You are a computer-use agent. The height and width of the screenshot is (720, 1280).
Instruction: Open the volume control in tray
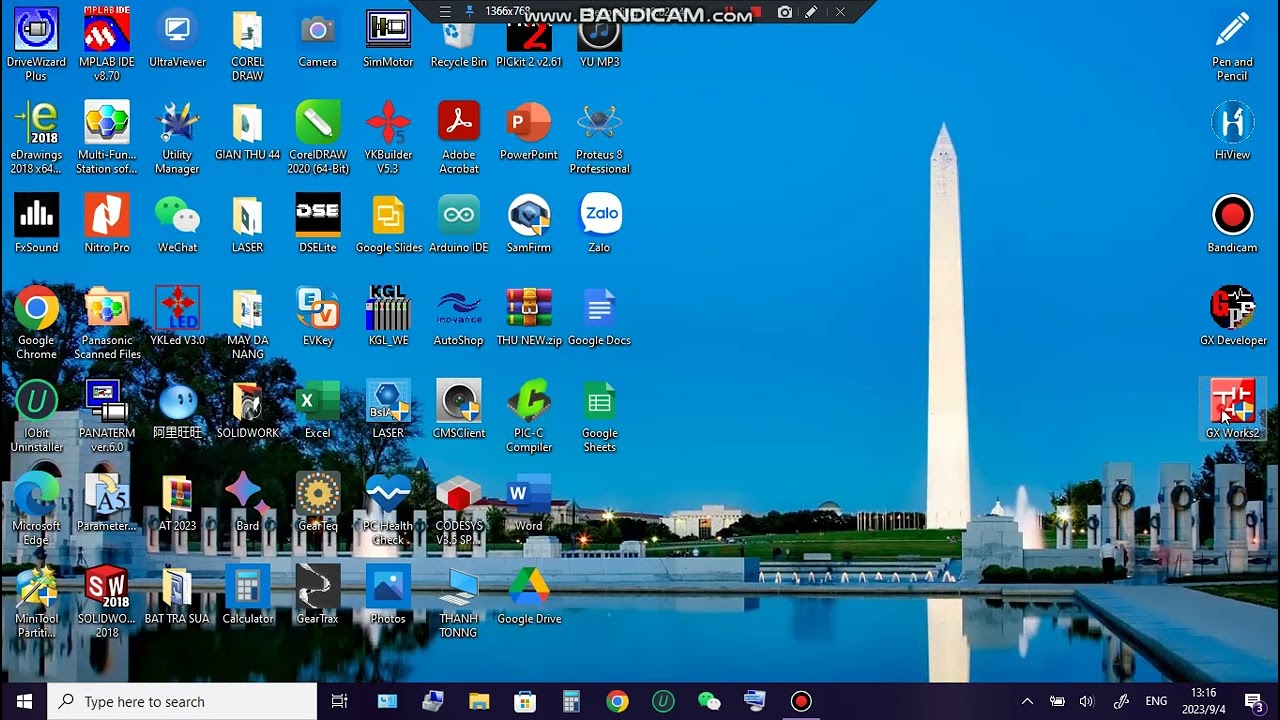tap(1087, 701)
